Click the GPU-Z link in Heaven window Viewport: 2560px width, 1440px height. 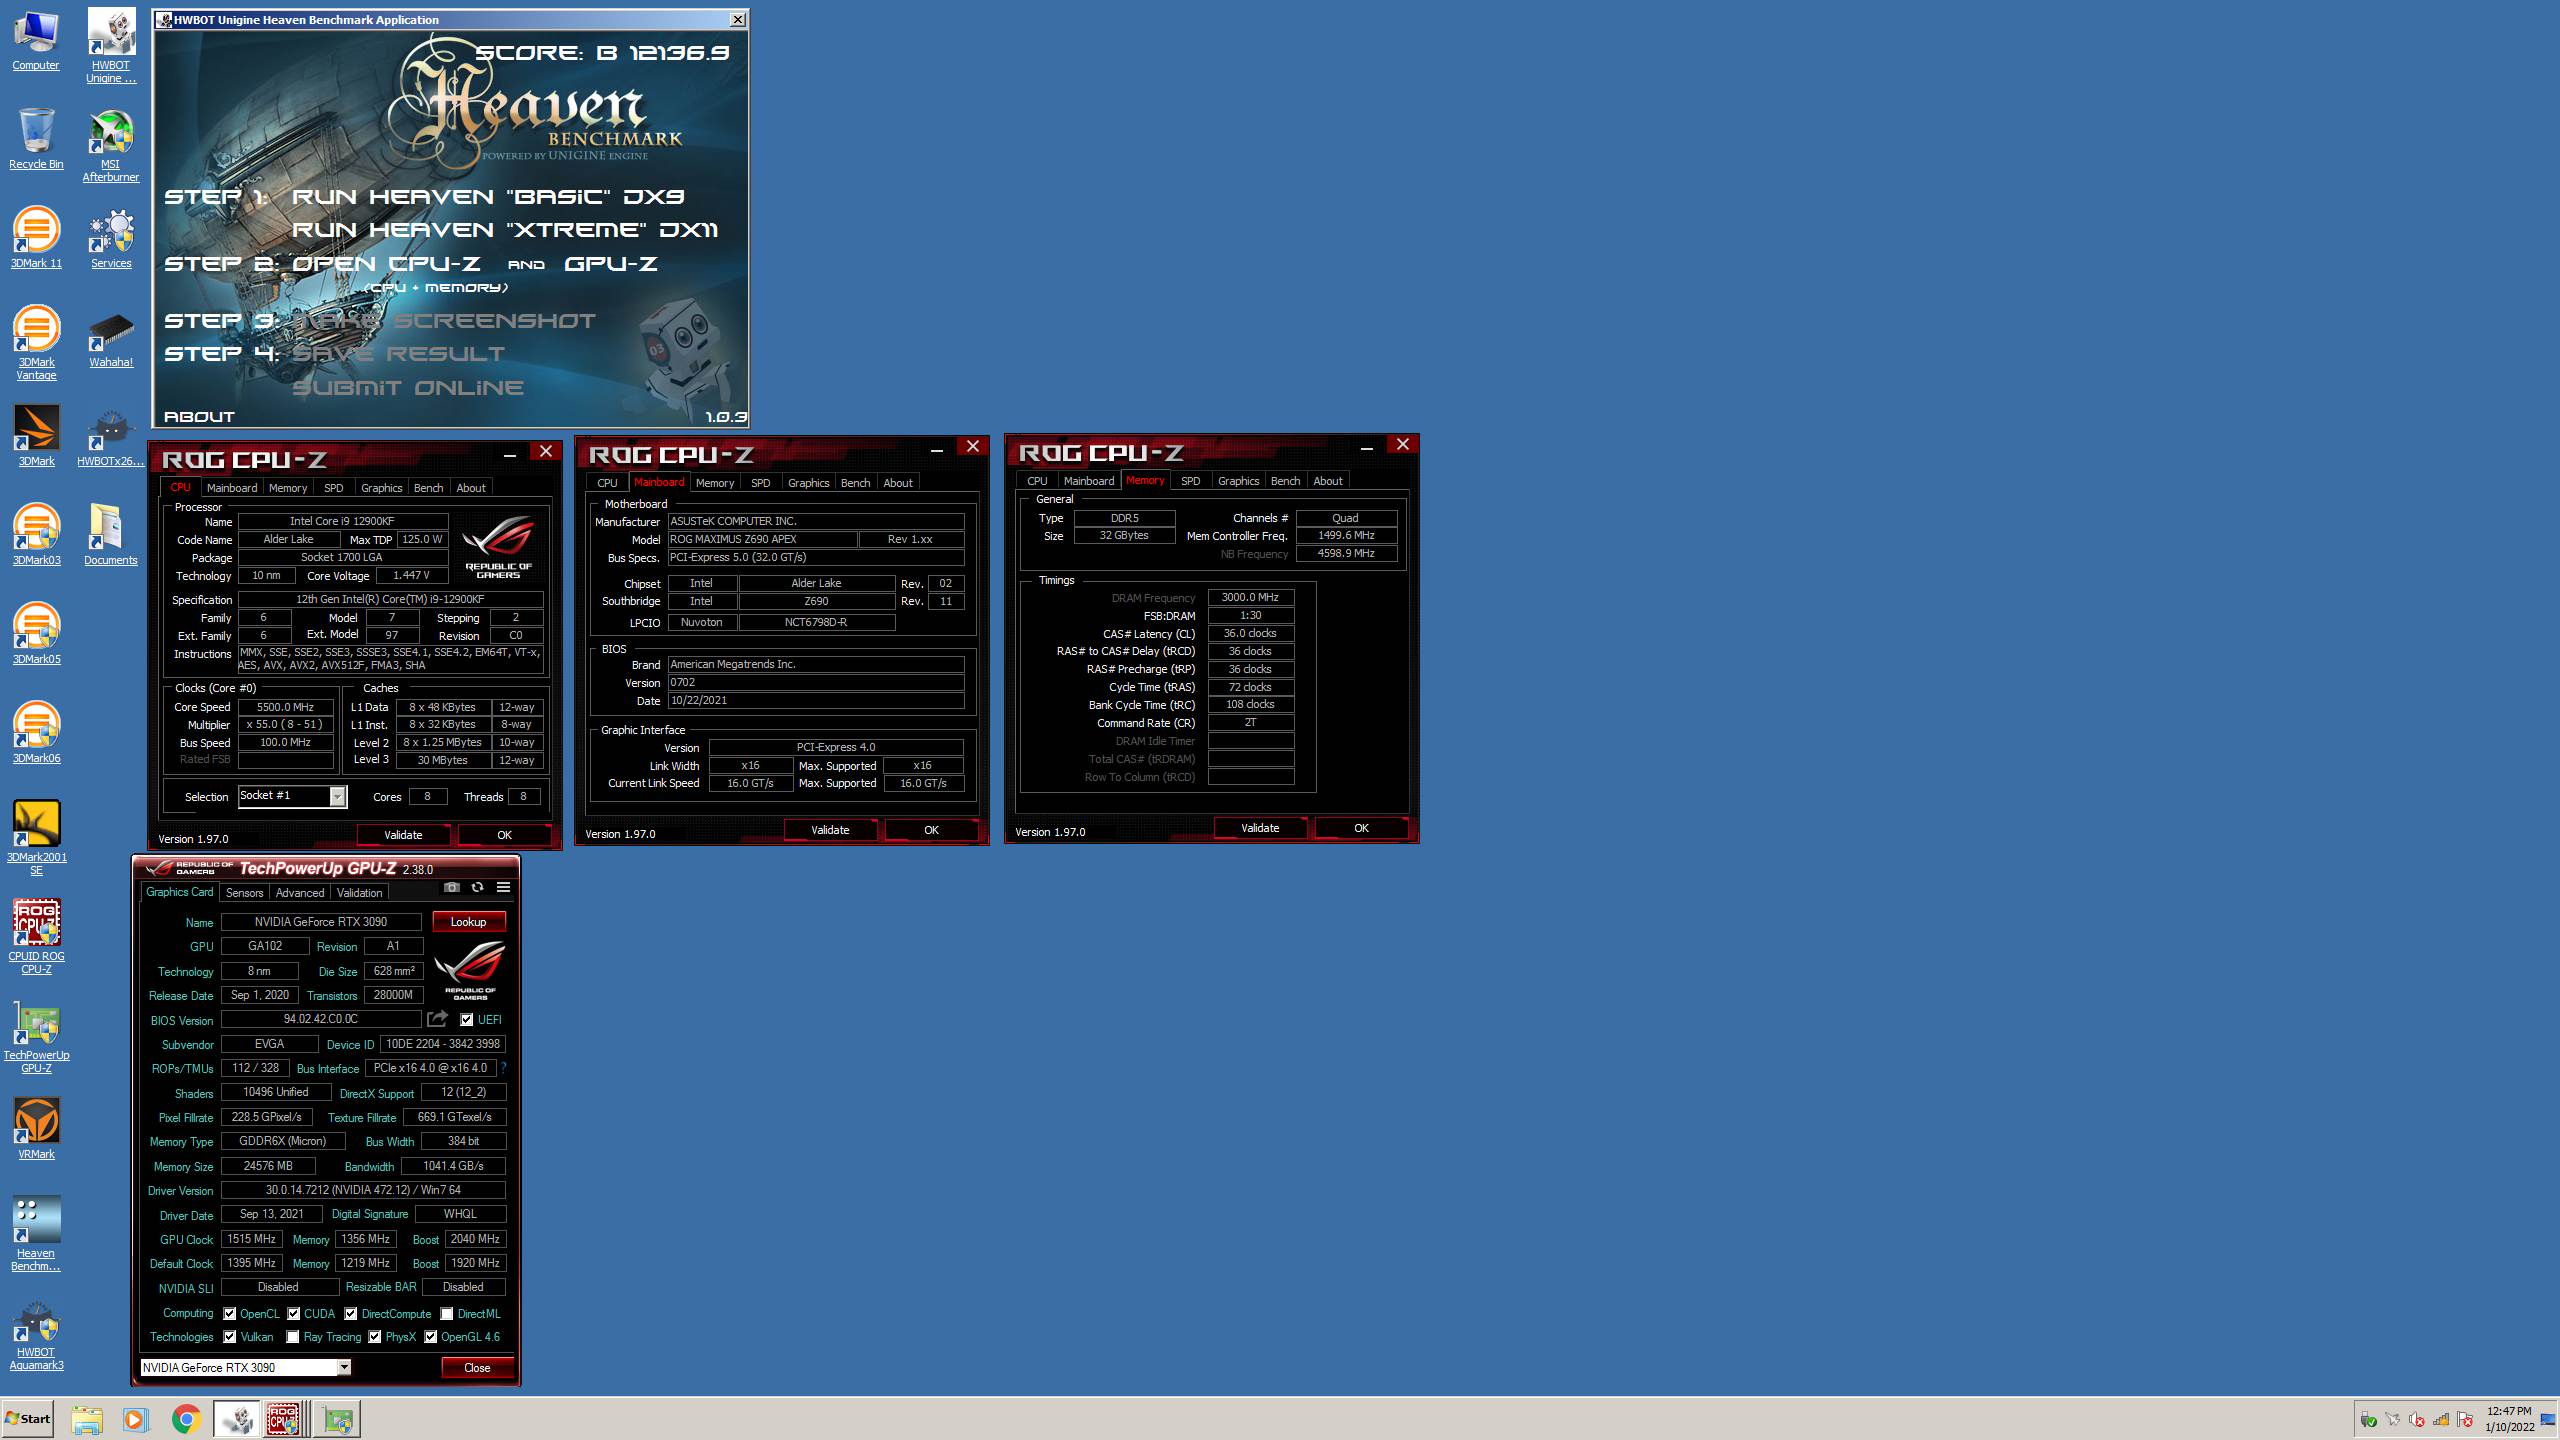[610, 264]
